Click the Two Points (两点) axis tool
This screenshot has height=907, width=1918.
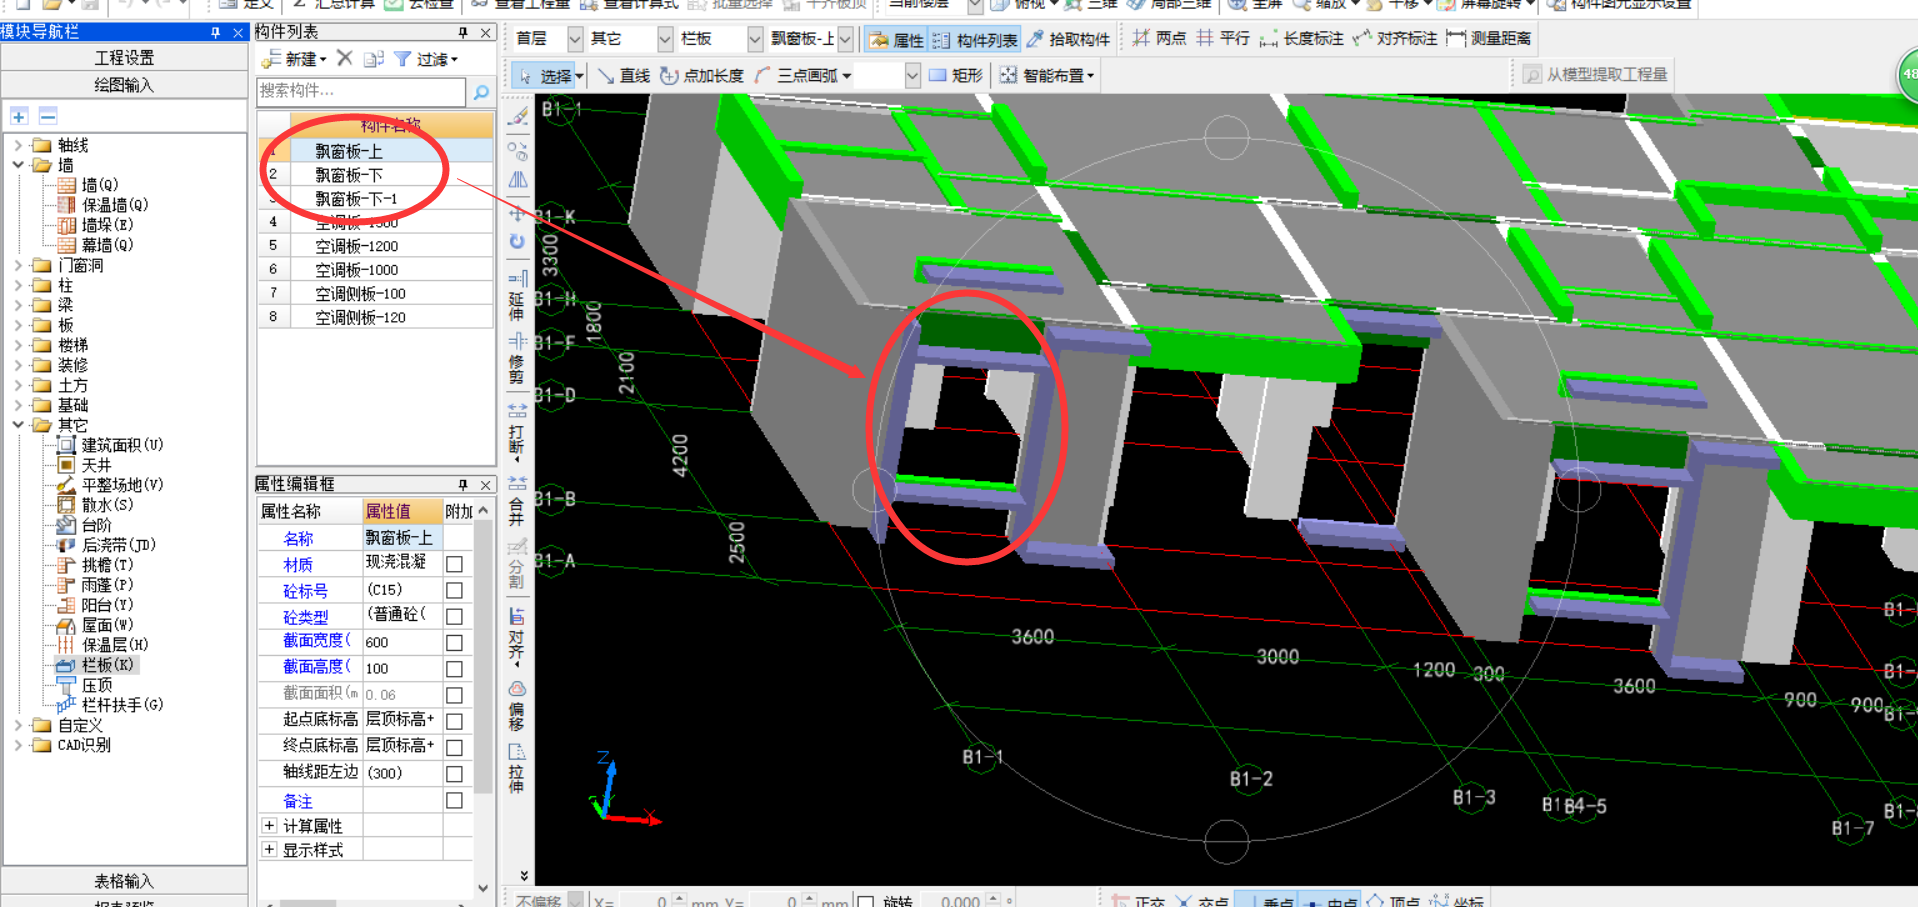pos(1160,39)
